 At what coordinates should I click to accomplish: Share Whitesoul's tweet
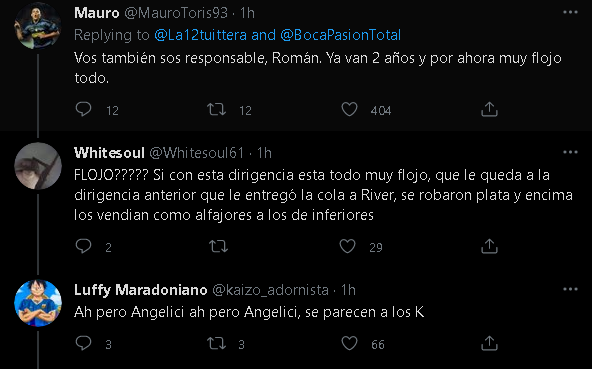click(x=489, y=246)
